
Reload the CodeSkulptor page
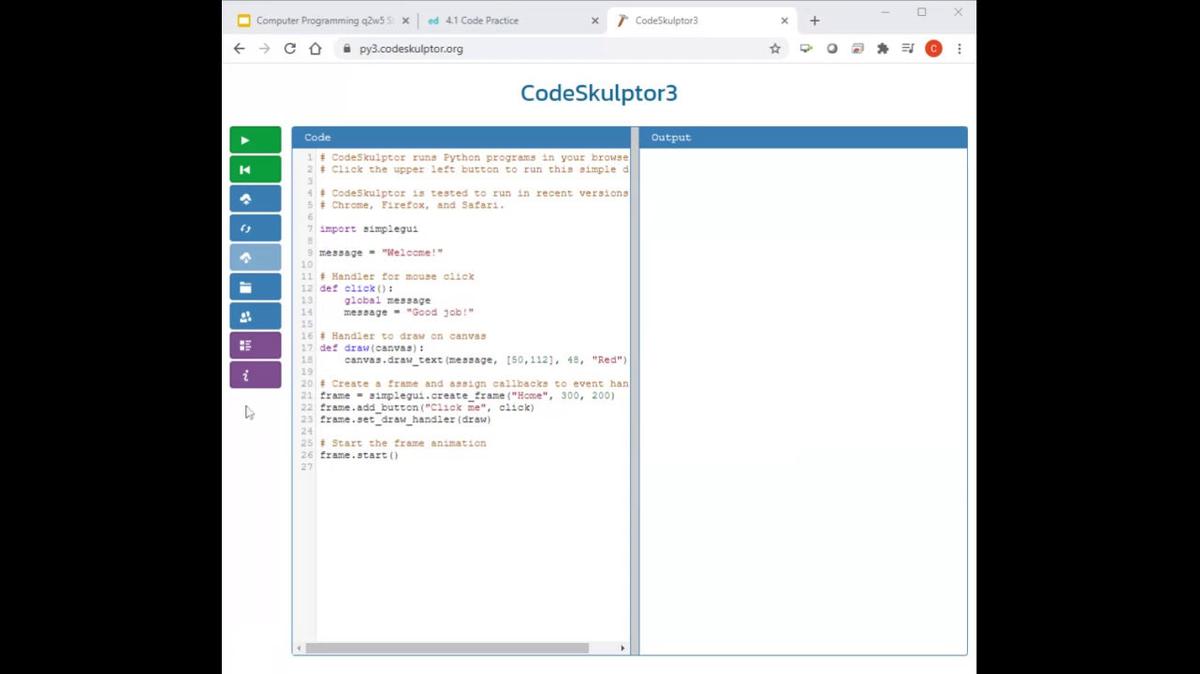coord(290,48)
